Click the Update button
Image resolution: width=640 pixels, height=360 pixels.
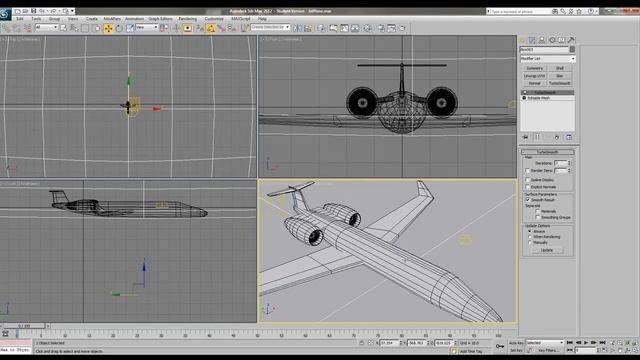click(547, 250)
